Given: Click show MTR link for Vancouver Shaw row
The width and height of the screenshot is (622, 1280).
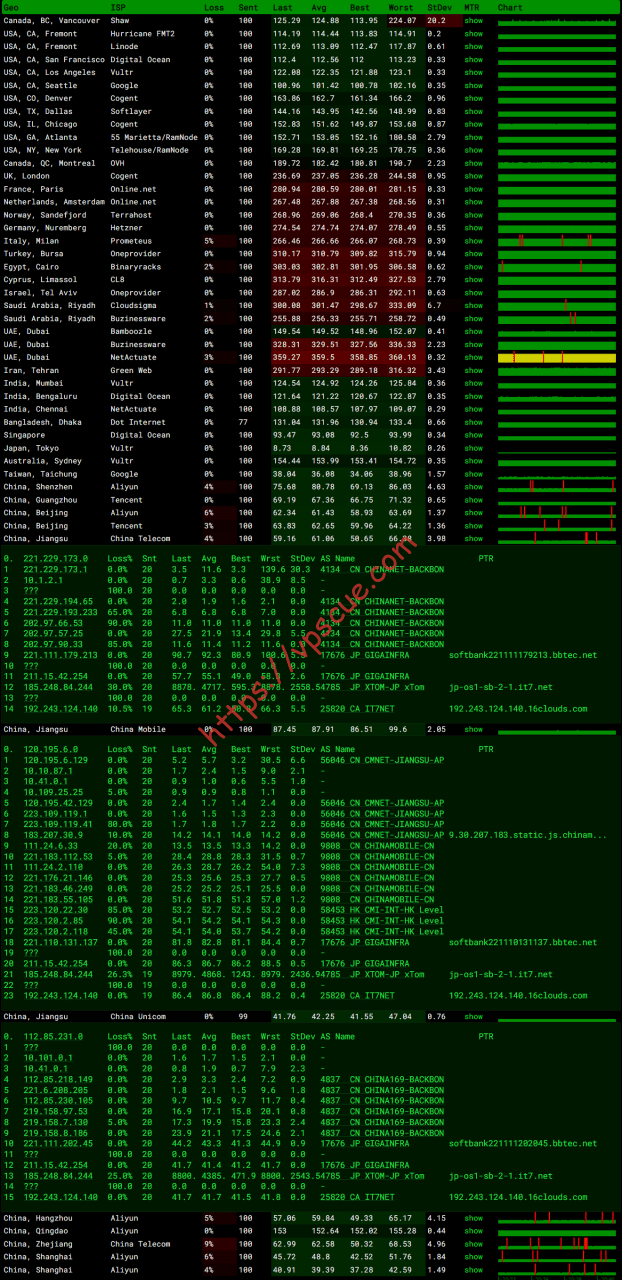Looking at the screenshot, I should 473,20.
